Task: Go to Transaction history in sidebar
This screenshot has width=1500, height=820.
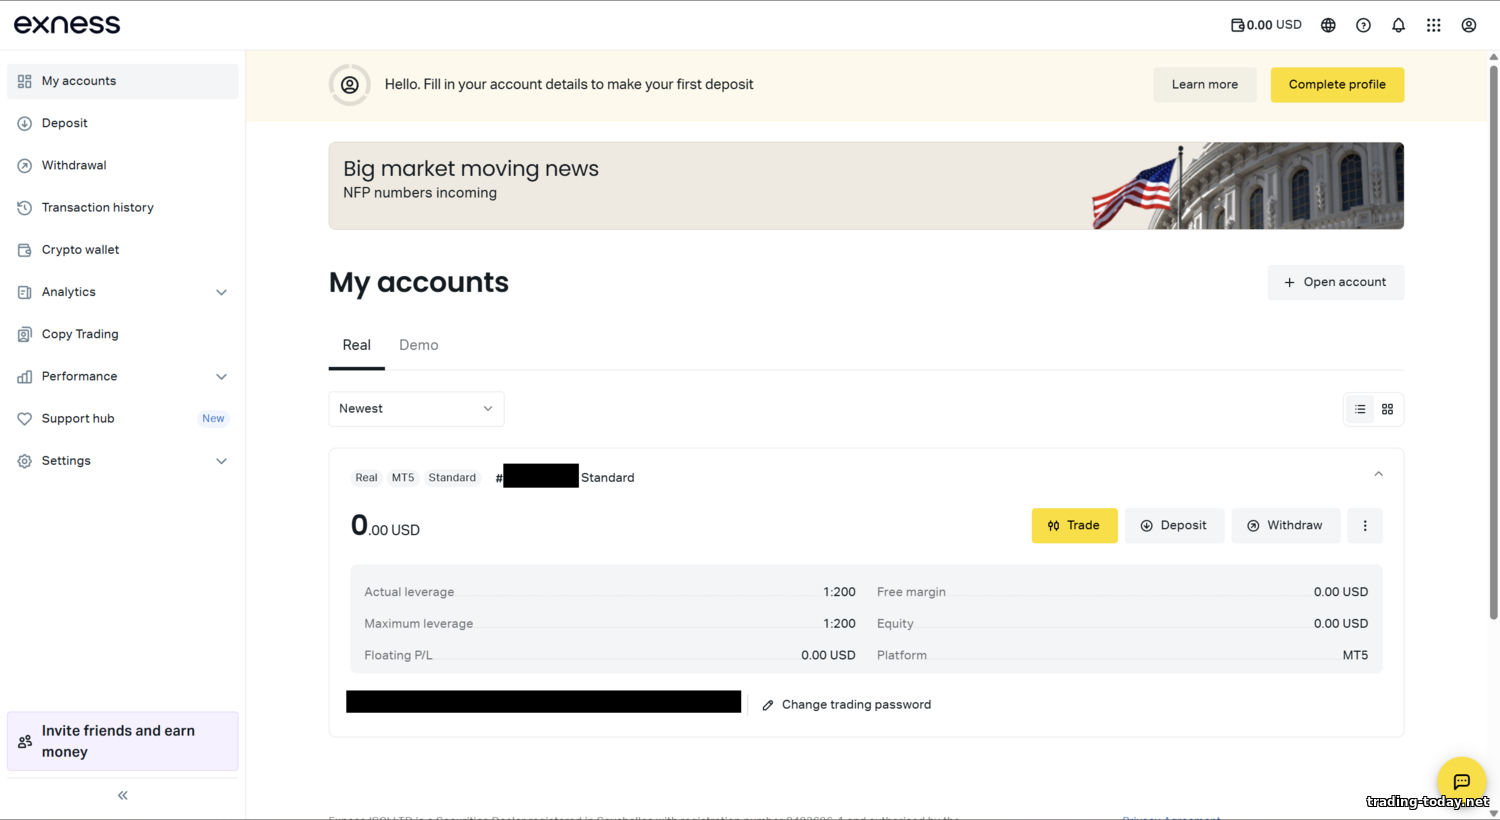Action: click(x=97, y=208)
